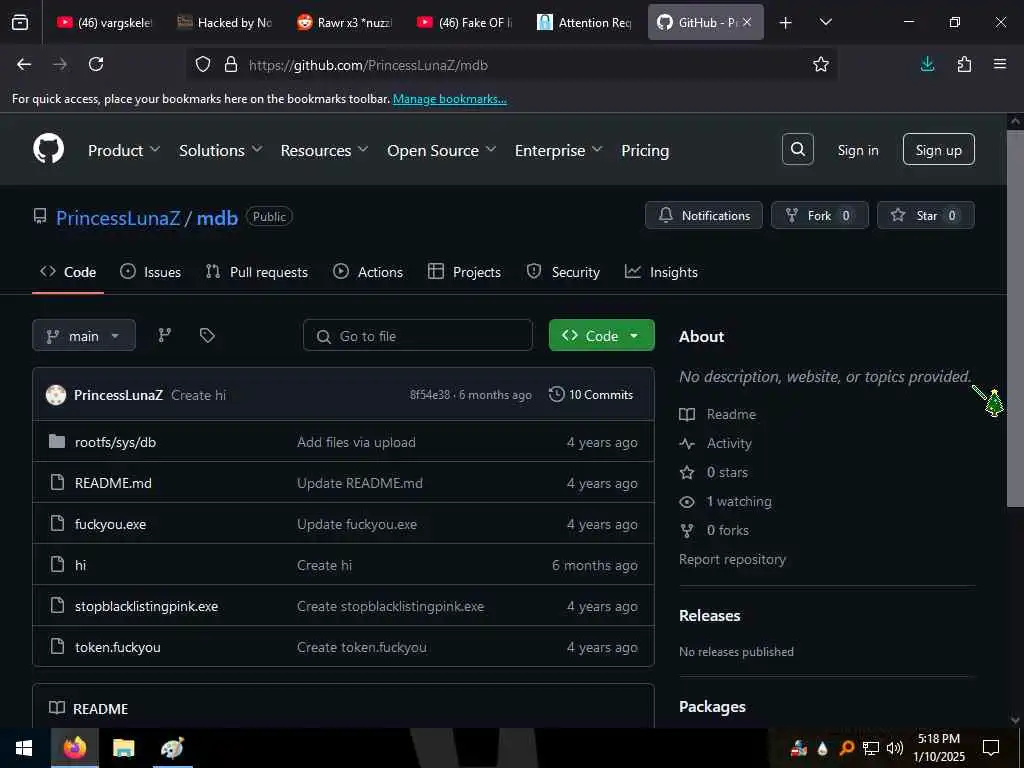Click the Go to file search field

(417, 335)
